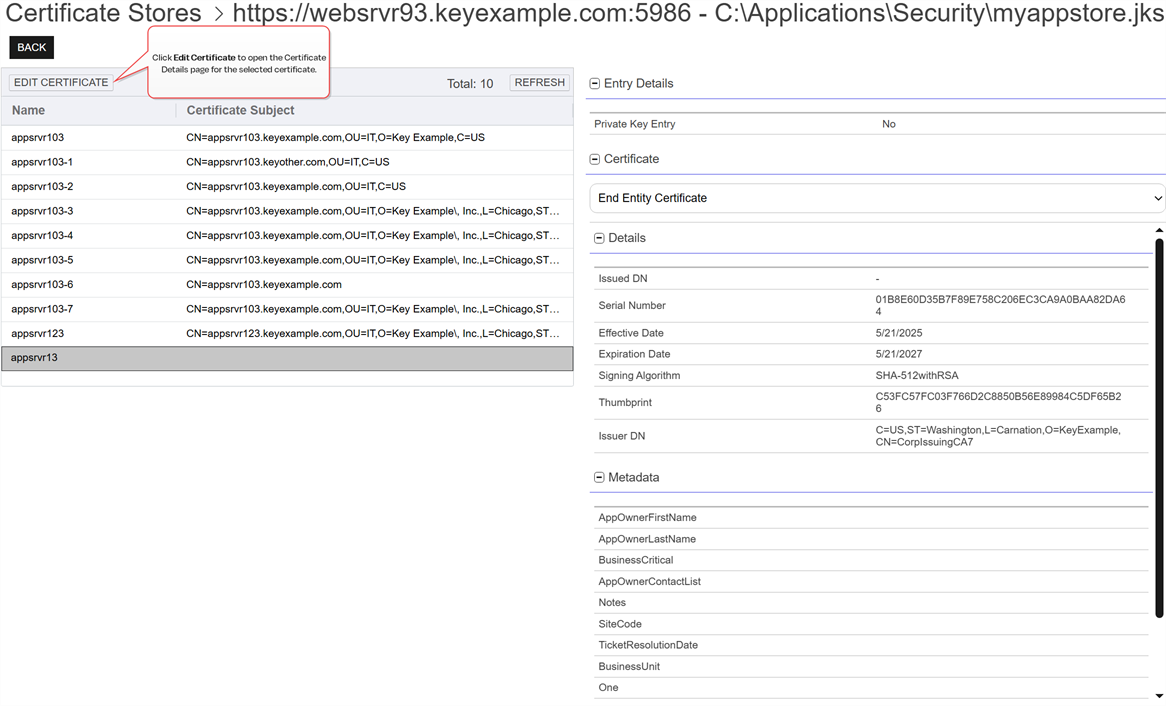Open Edit Certificate for selected row
The image size is (1166, 706).
[x=61, y=83]
